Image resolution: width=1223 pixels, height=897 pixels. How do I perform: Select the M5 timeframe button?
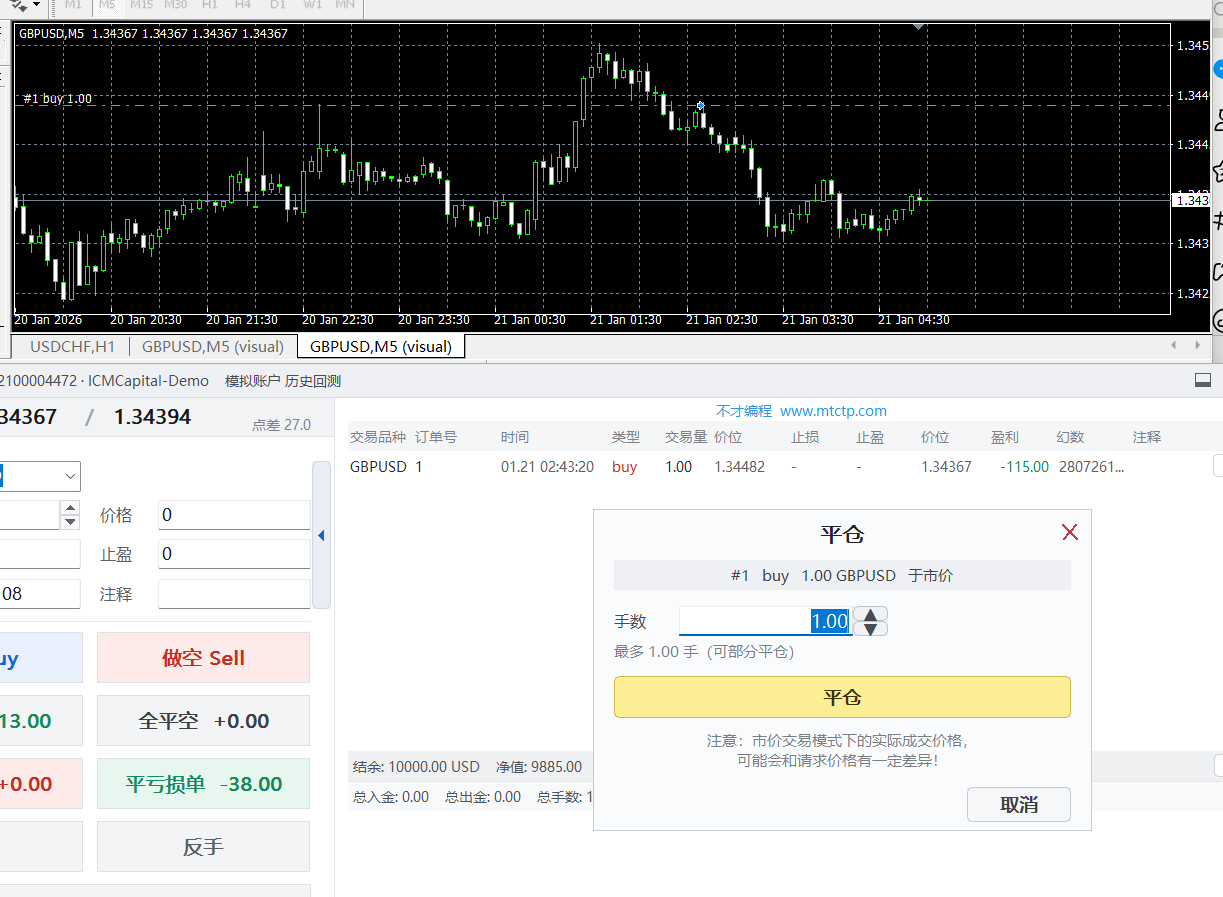pyautogui.click(x=106, y=5)
